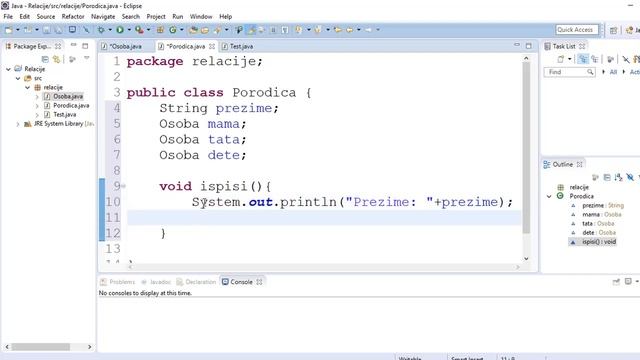Toggle Hide Fields filter in Outline
This screenshot has width=640, height=360.
[630, 177]
